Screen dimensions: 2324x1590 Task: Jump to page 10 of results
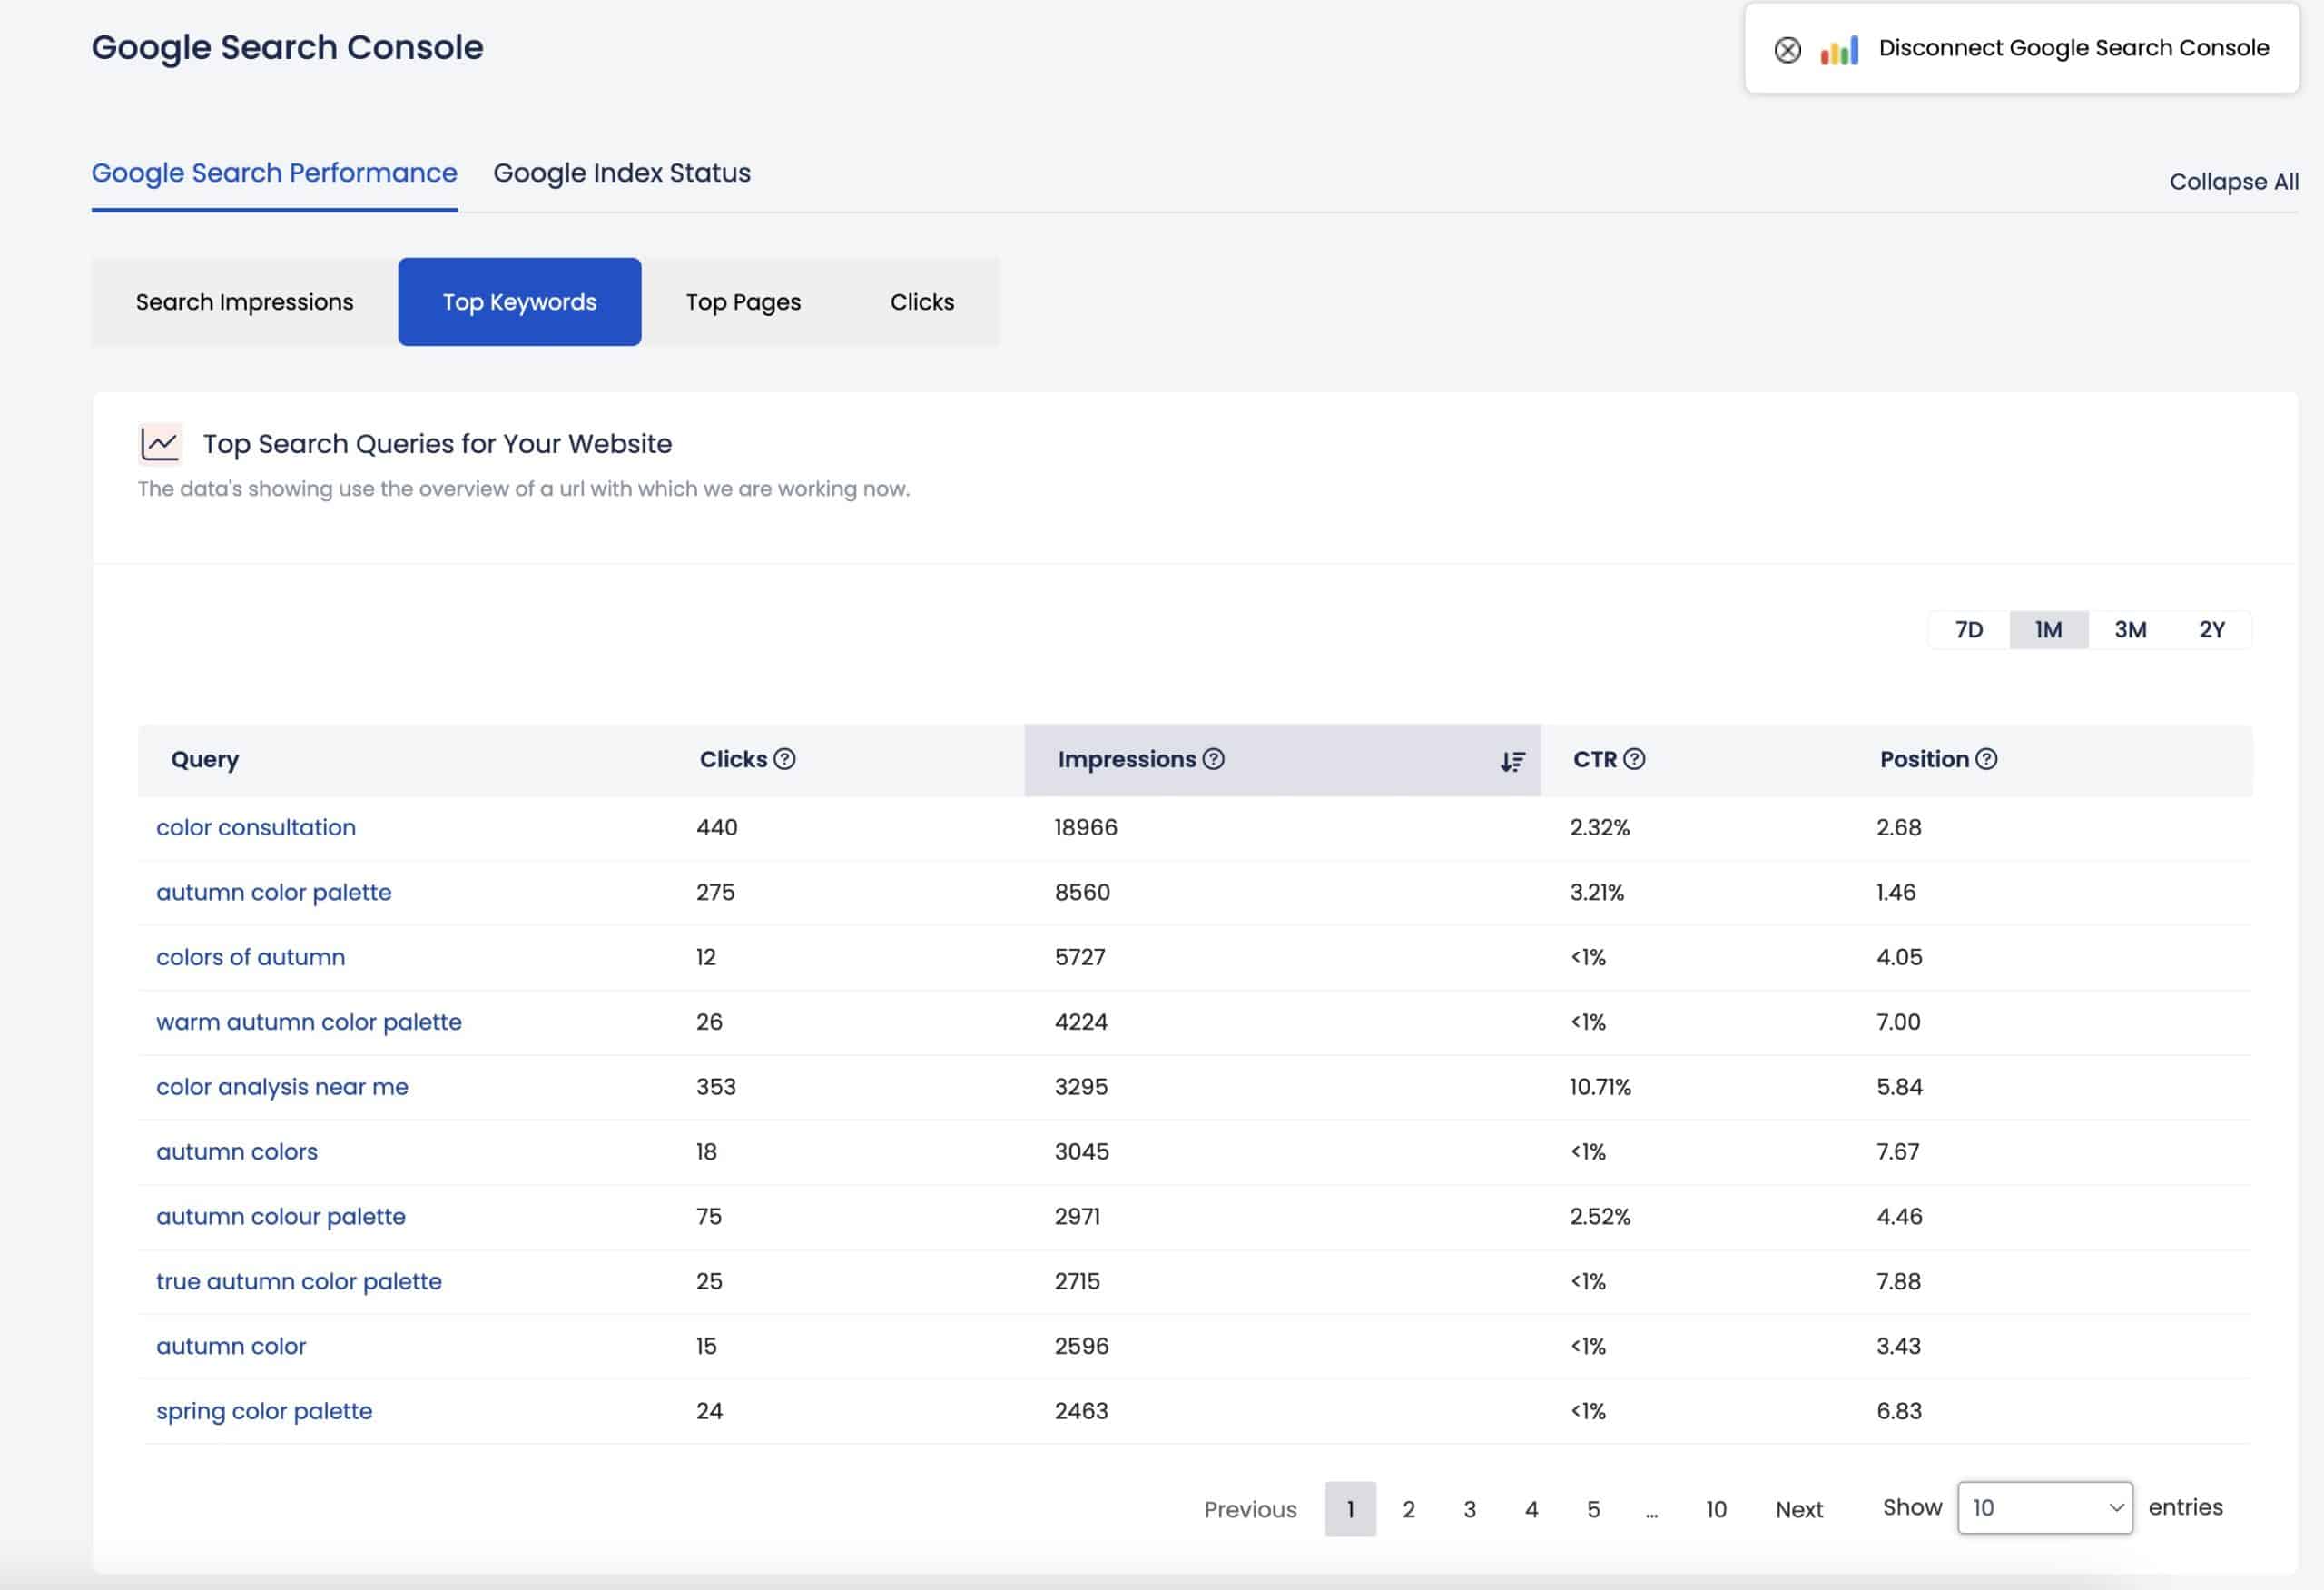tap(1716, 1510)
